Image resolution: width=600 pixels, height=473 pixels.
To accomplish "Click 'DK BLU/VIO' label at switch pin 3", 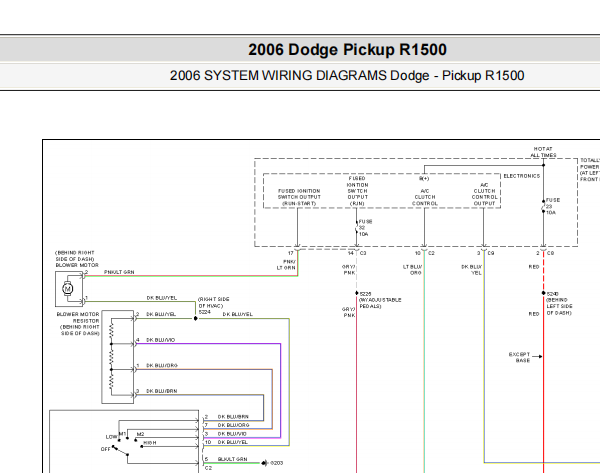I will [x=232, y=434].
